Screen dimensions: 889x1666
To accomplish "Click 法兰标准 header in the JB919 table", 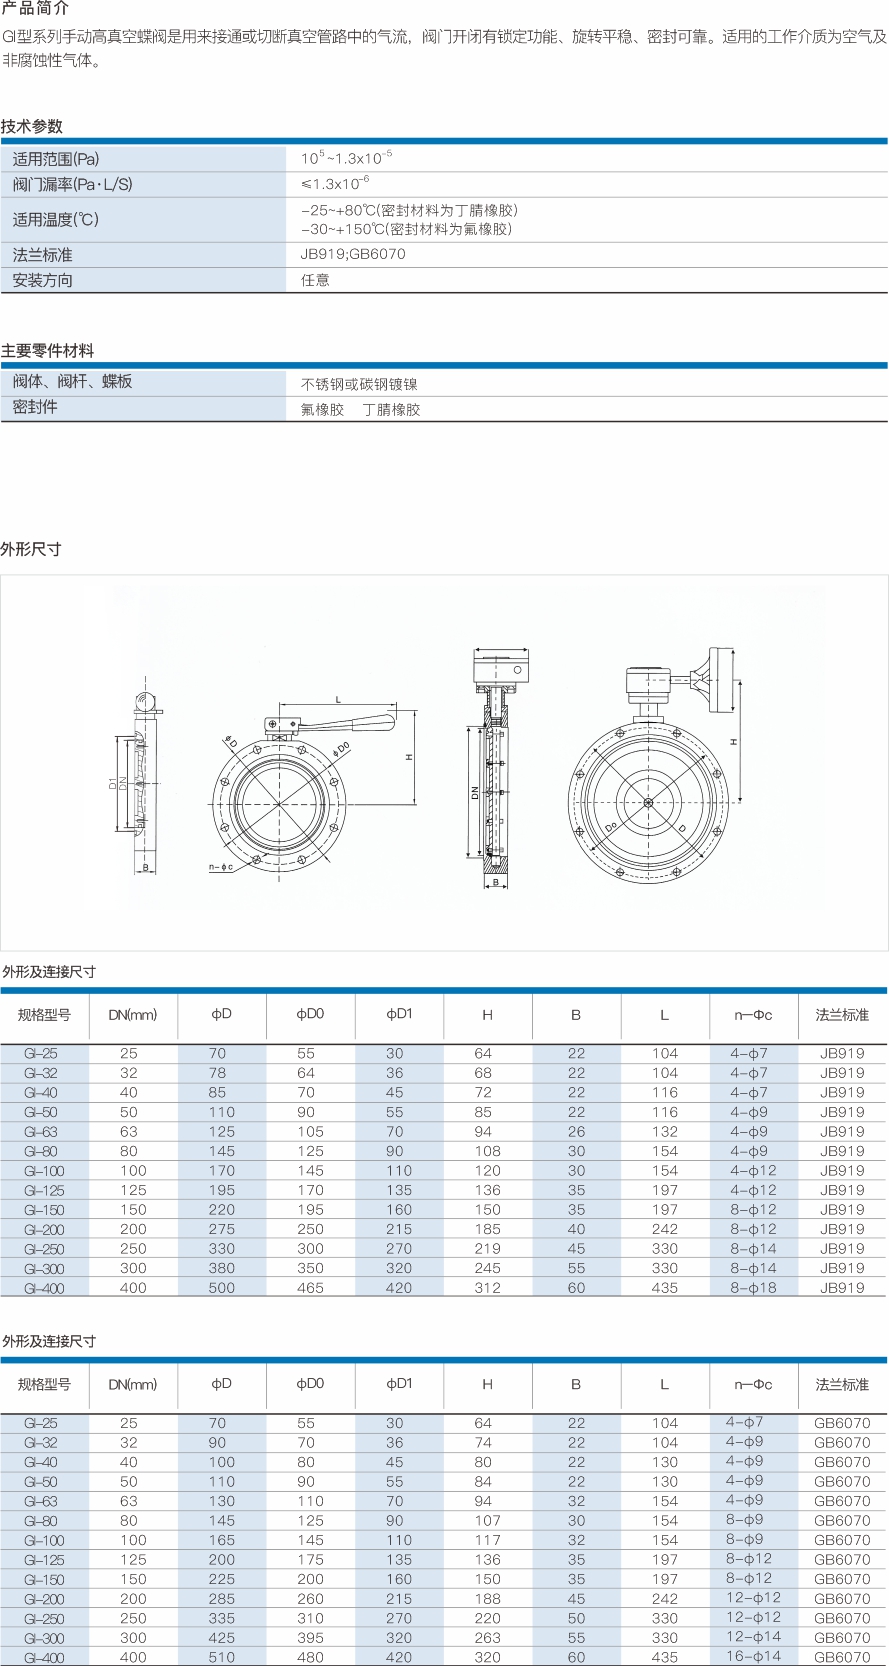I will click(842, 1015).
